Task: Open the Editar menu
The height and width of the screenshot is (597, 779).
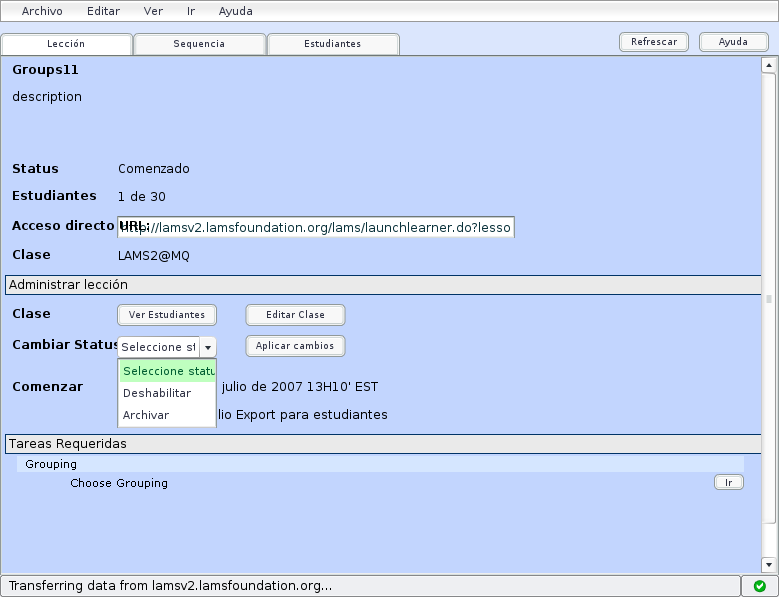Action: (x=103, y=12)
